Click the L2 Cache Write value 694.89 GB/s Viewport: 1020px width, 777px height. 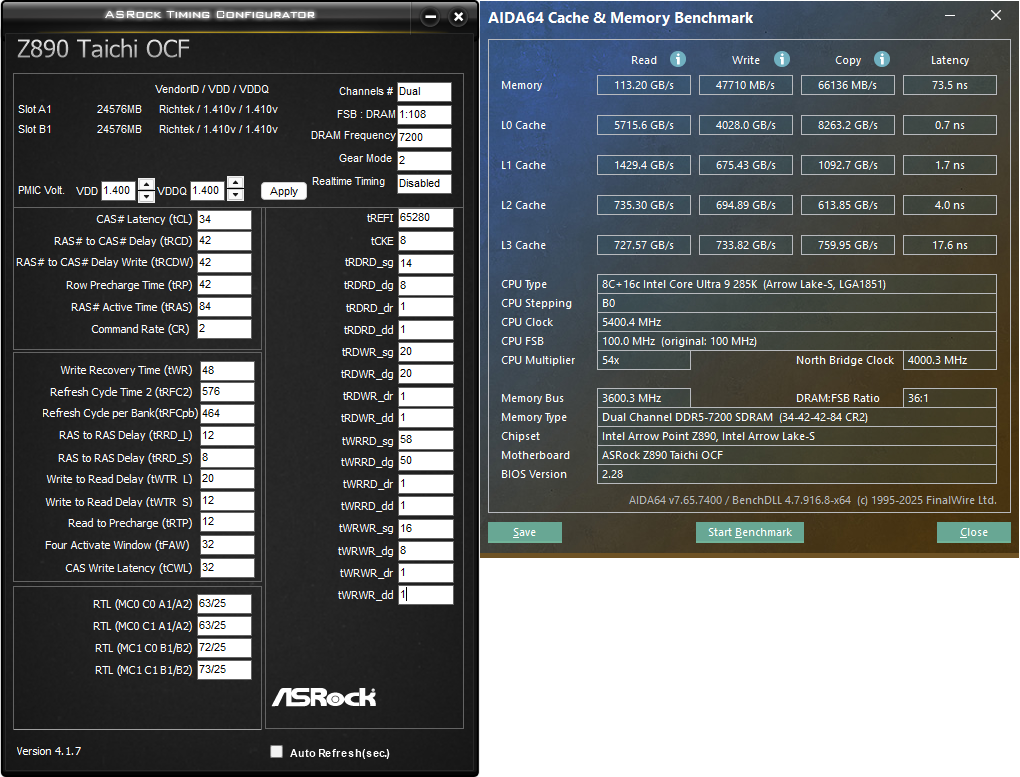tap(745, 205)
